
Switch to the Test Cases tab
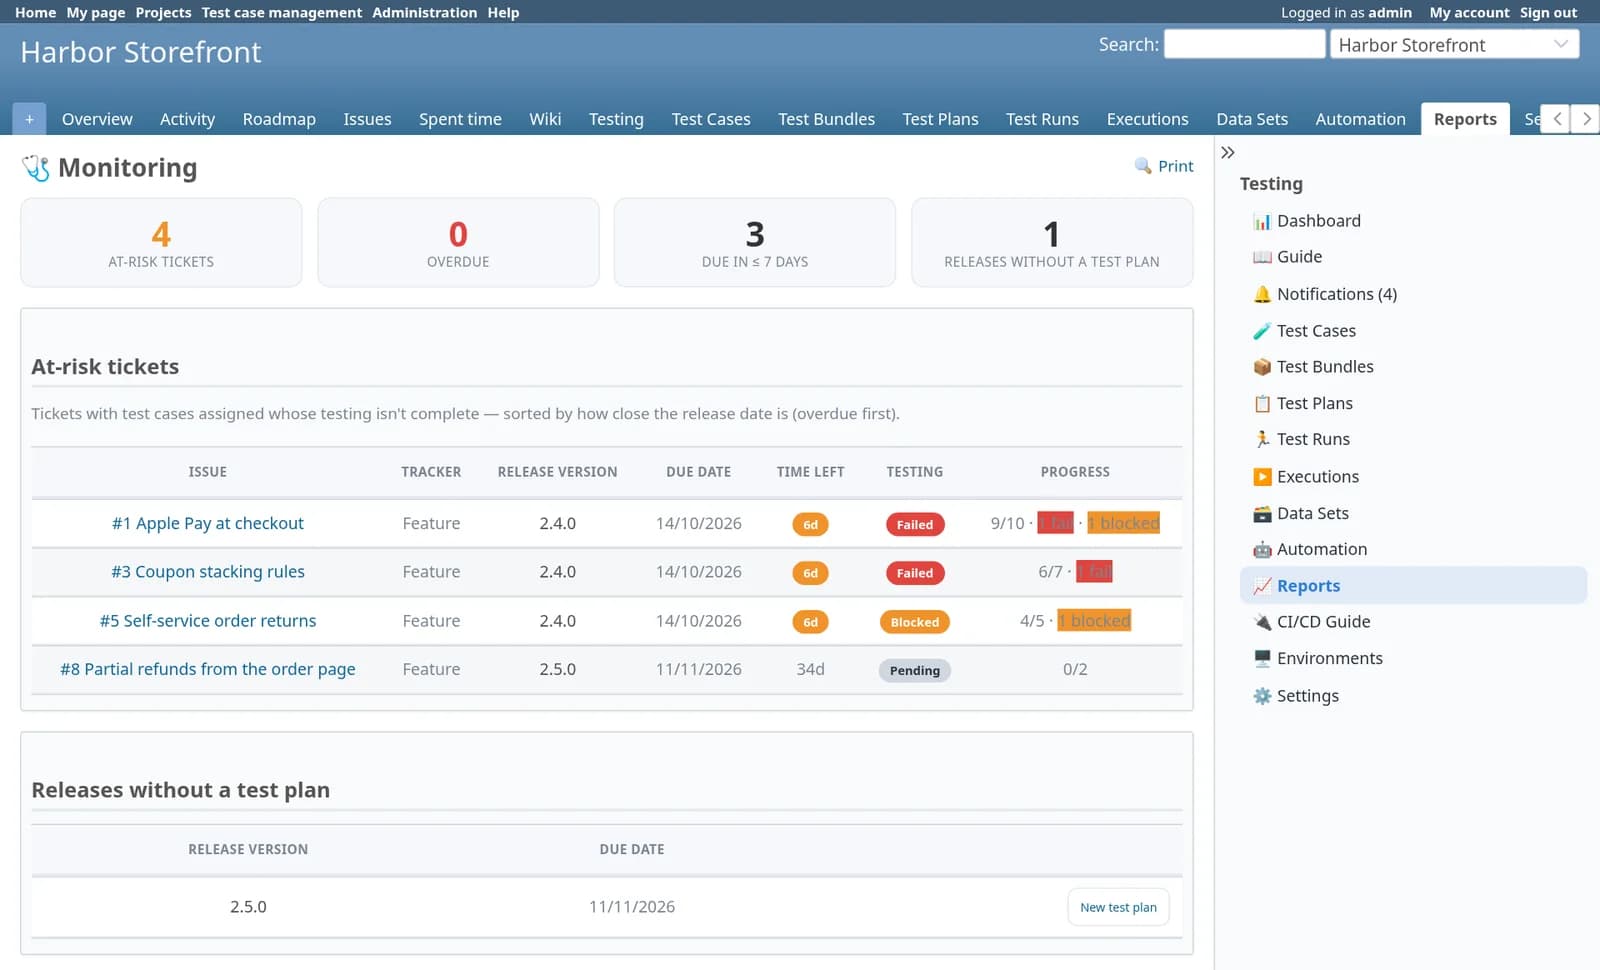(711, 119)
